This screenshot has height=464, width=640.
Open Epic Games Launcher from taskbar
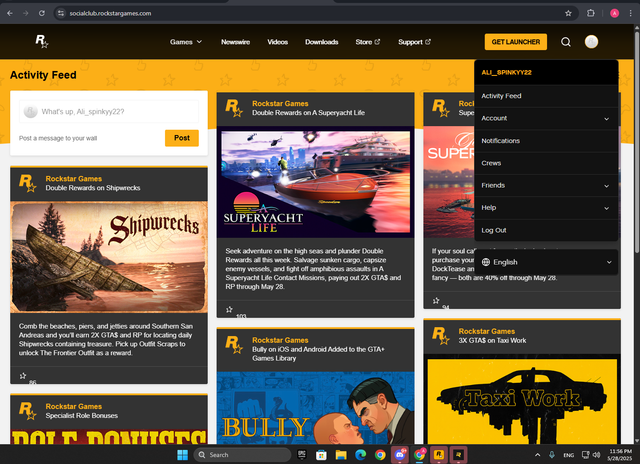(302, 455)
